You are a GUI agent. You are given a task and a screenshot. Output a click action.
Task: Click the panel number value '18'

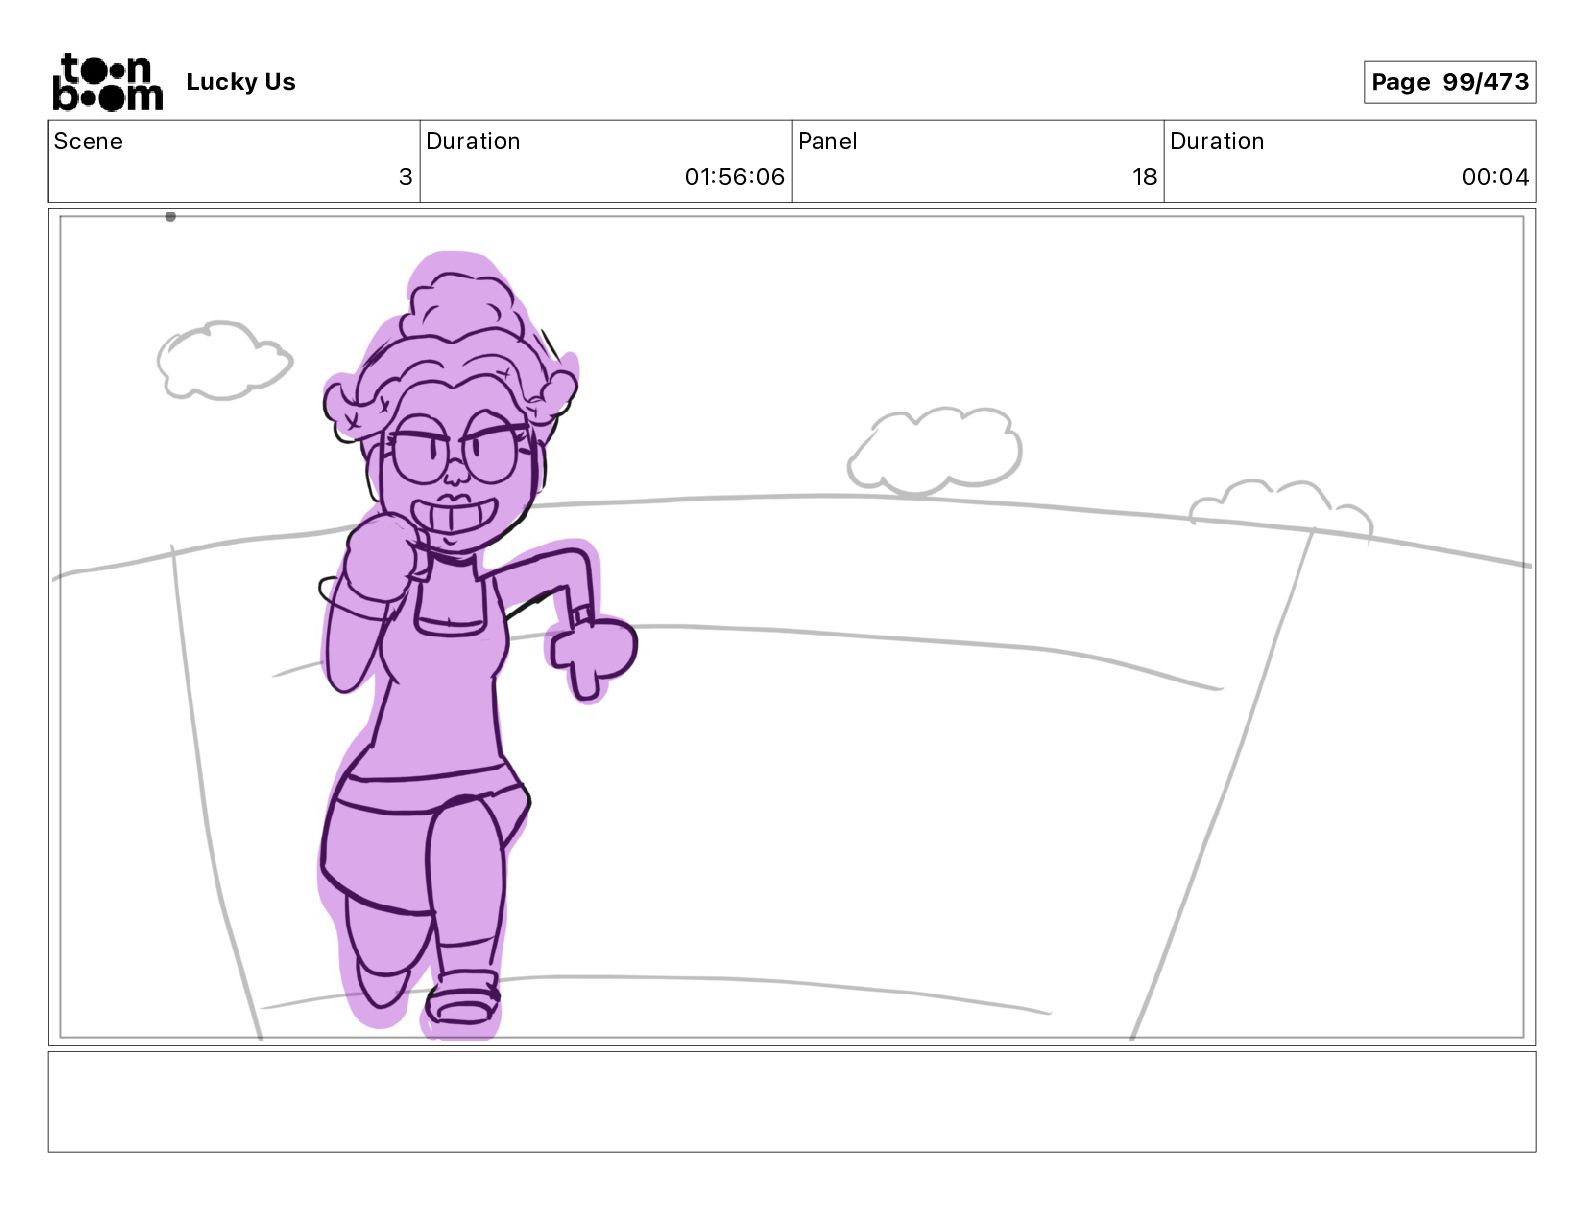tap(1144, 177)
